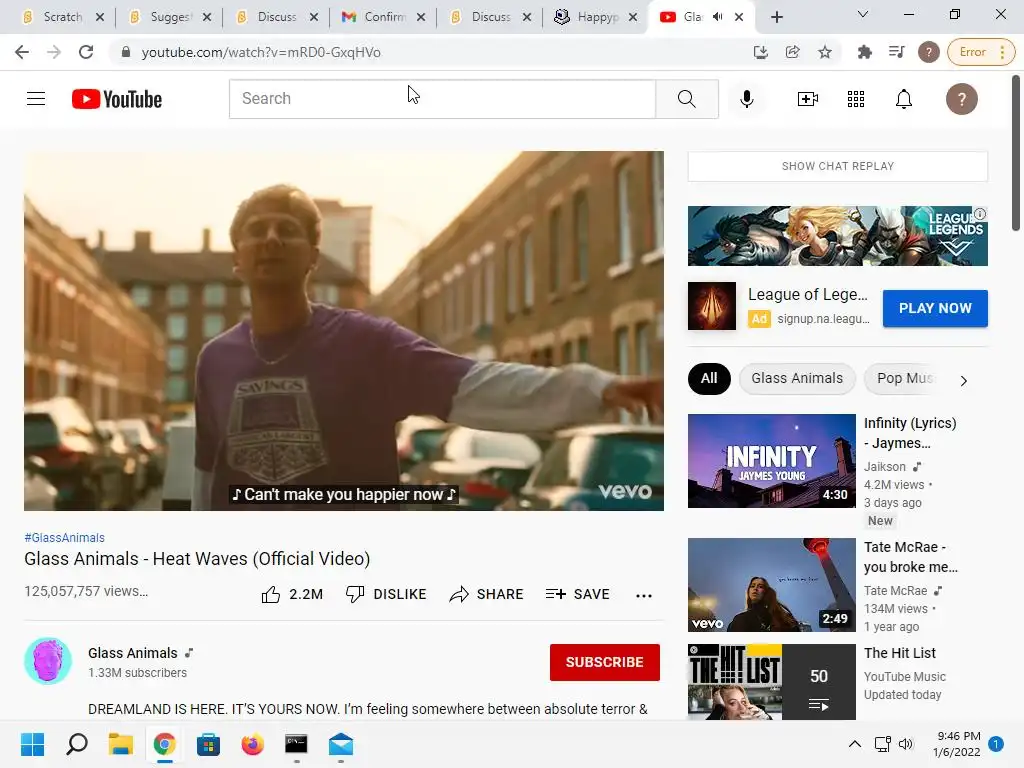Image resolution: width=1024 pixels, height=768 pixels.
Task: Open the YouTube account avatar menu
Action: pos(961,99)
